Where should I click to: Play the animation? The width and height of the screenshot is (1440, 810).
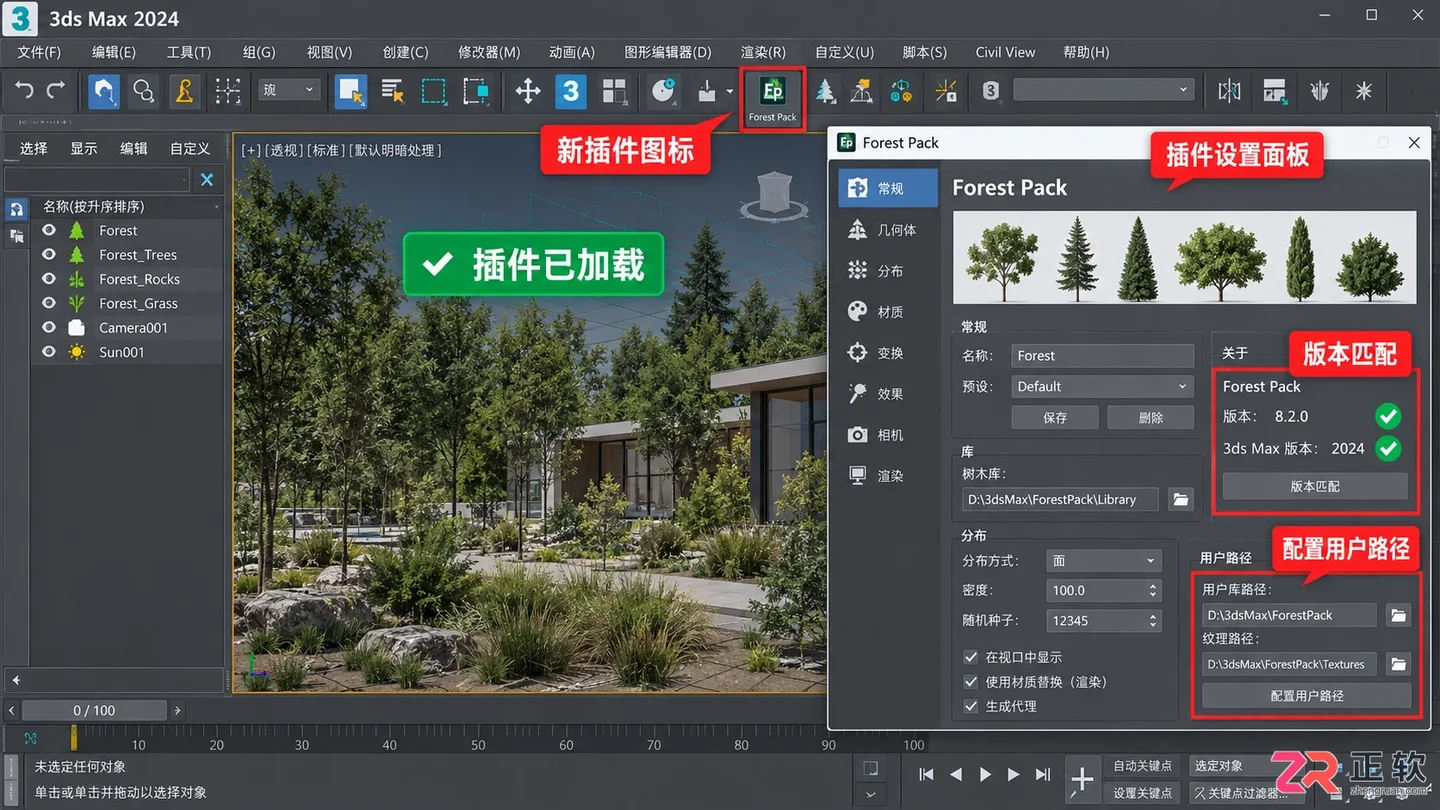click(x=985, y=774)
